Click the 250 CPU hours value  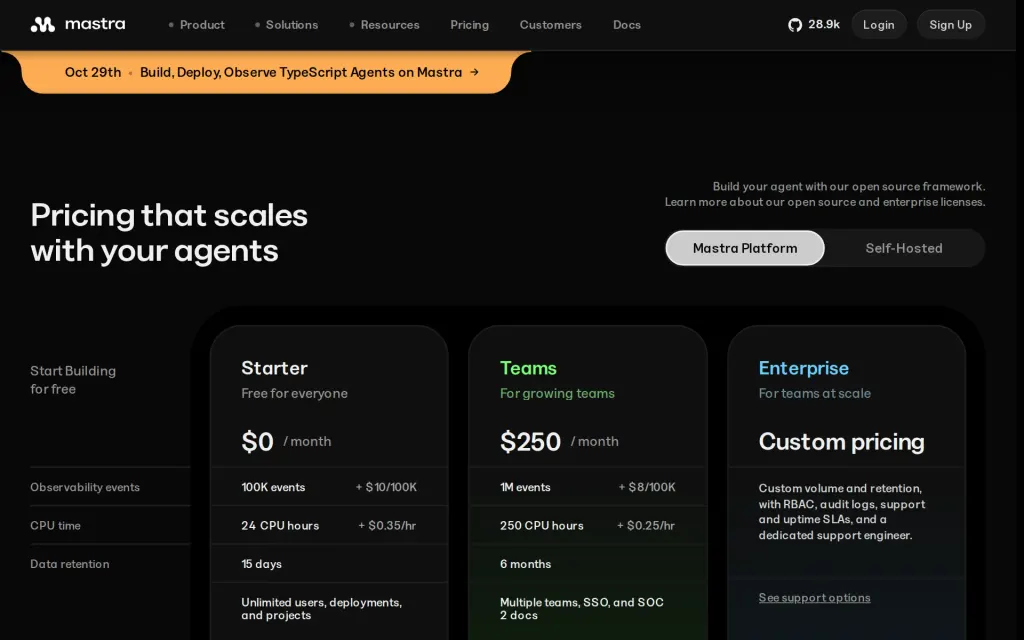tap(541, 526)
